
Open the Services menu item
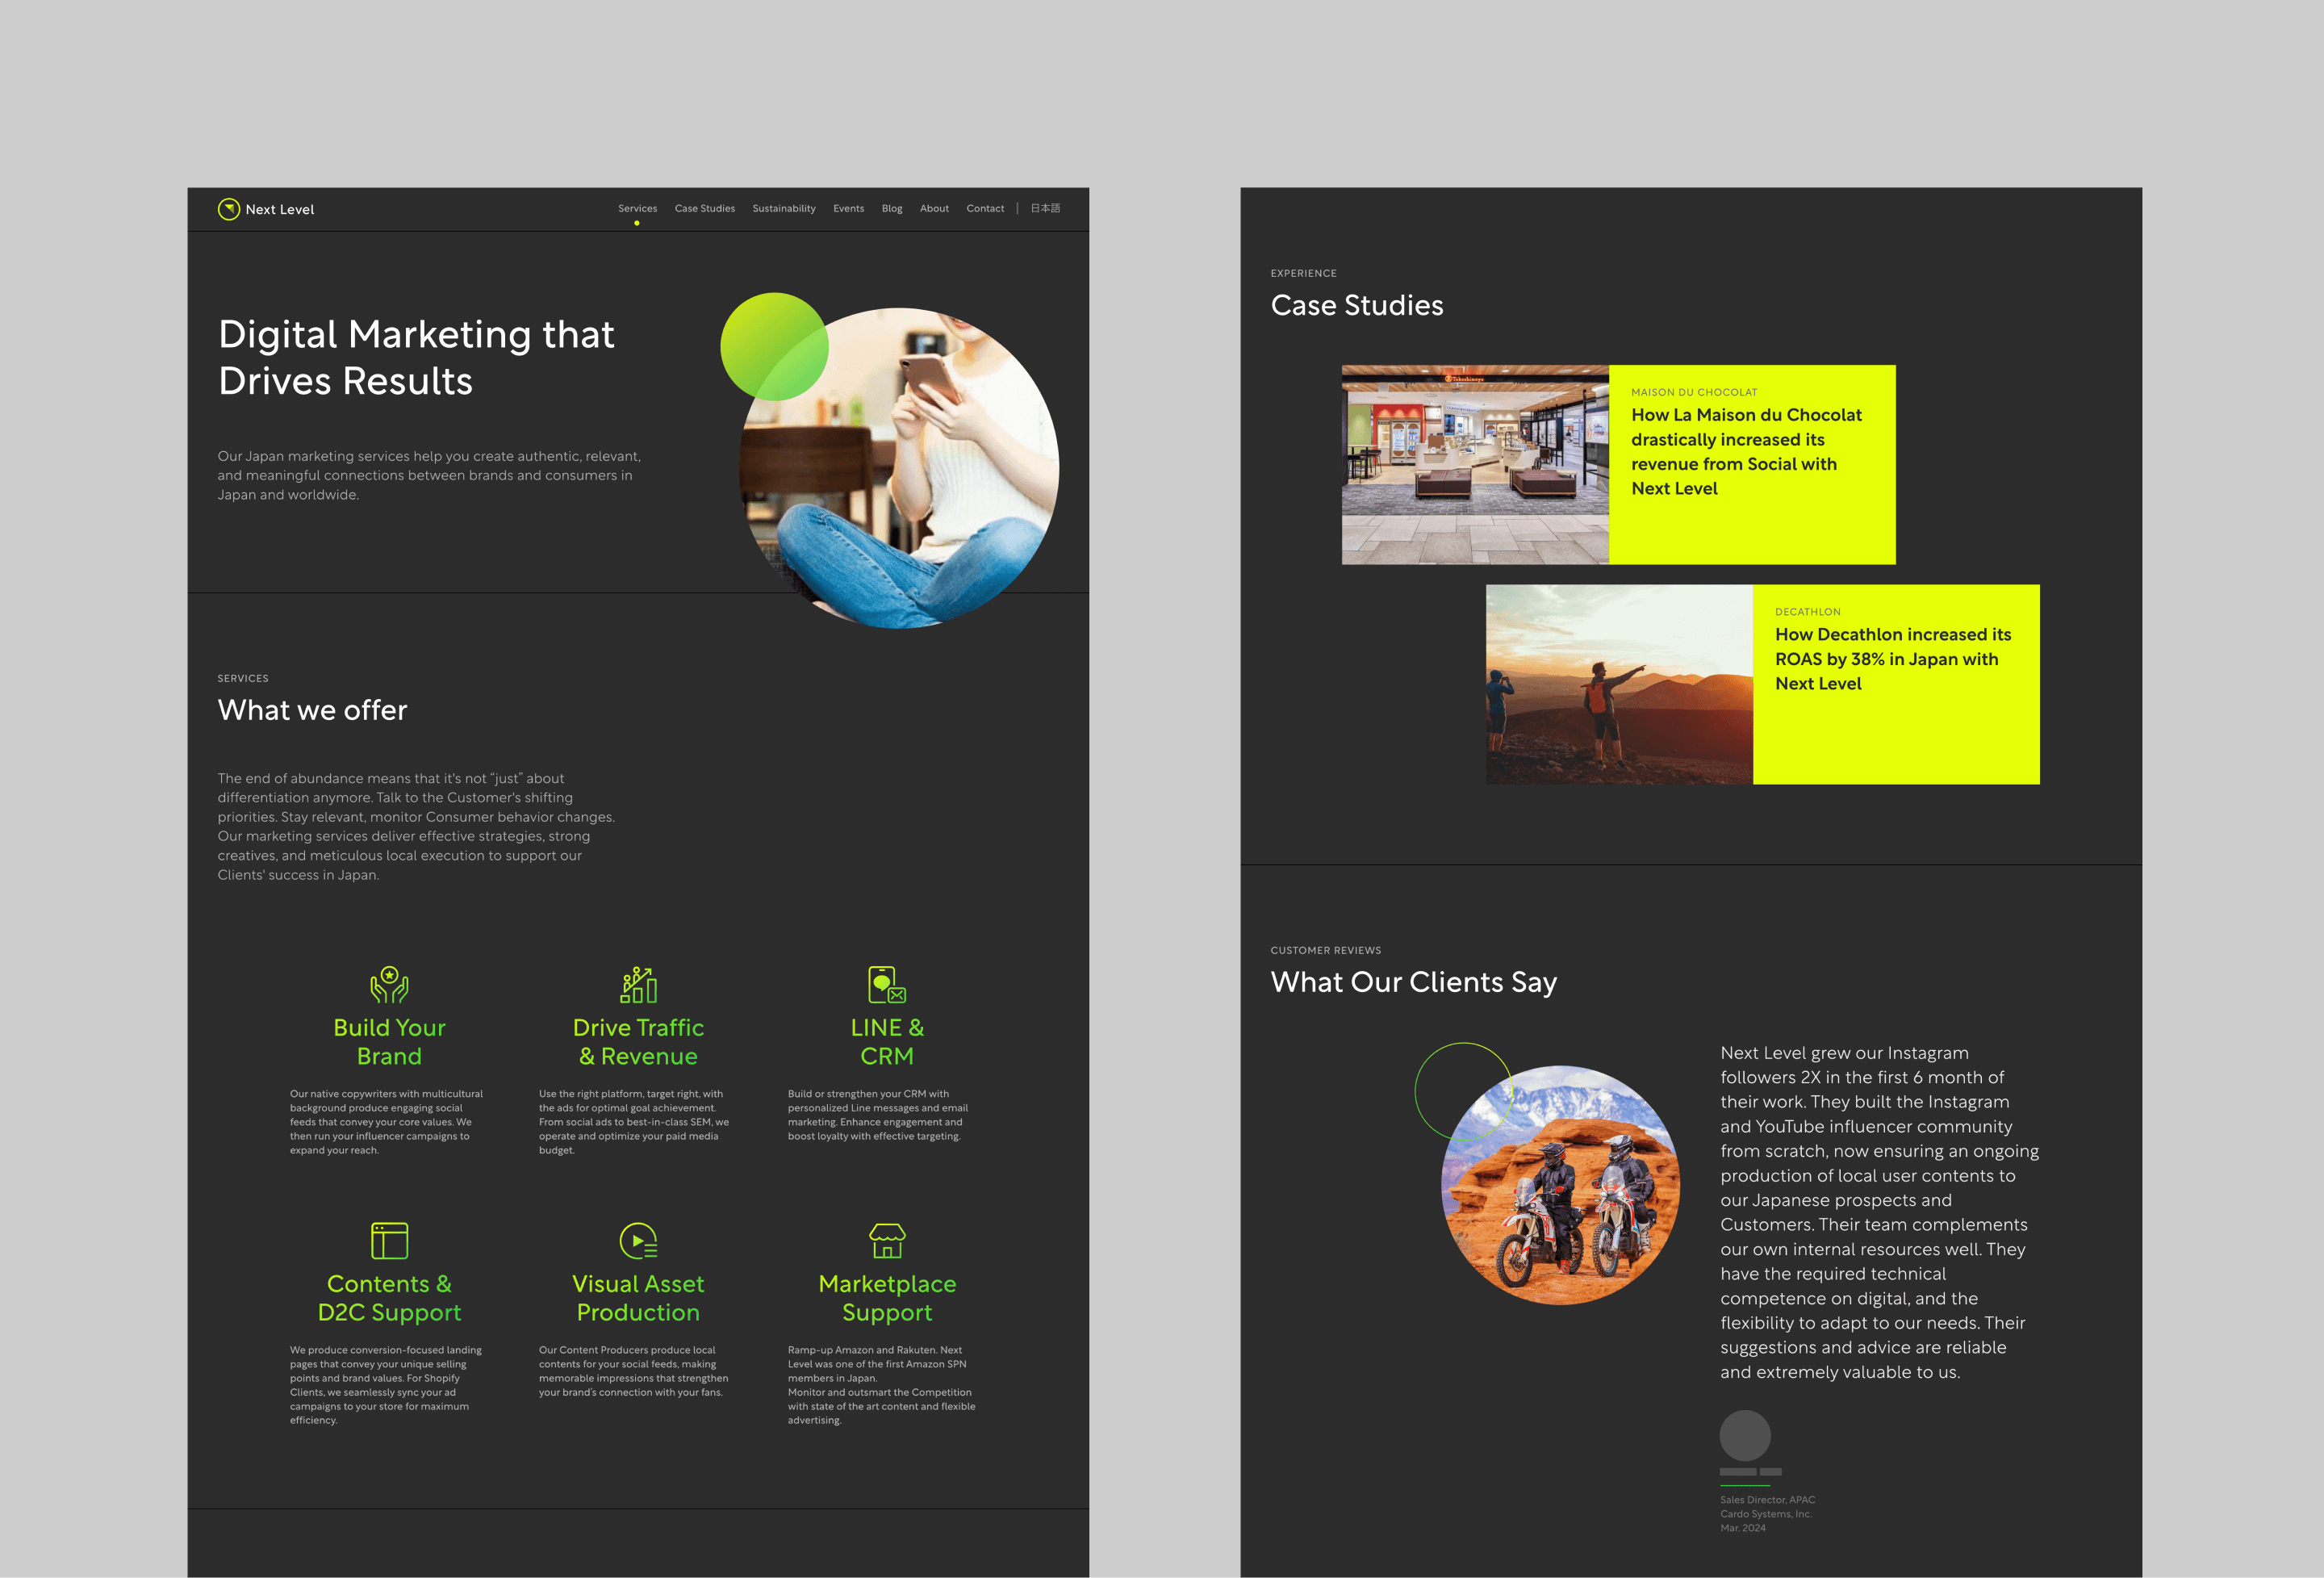coord(637,209)
